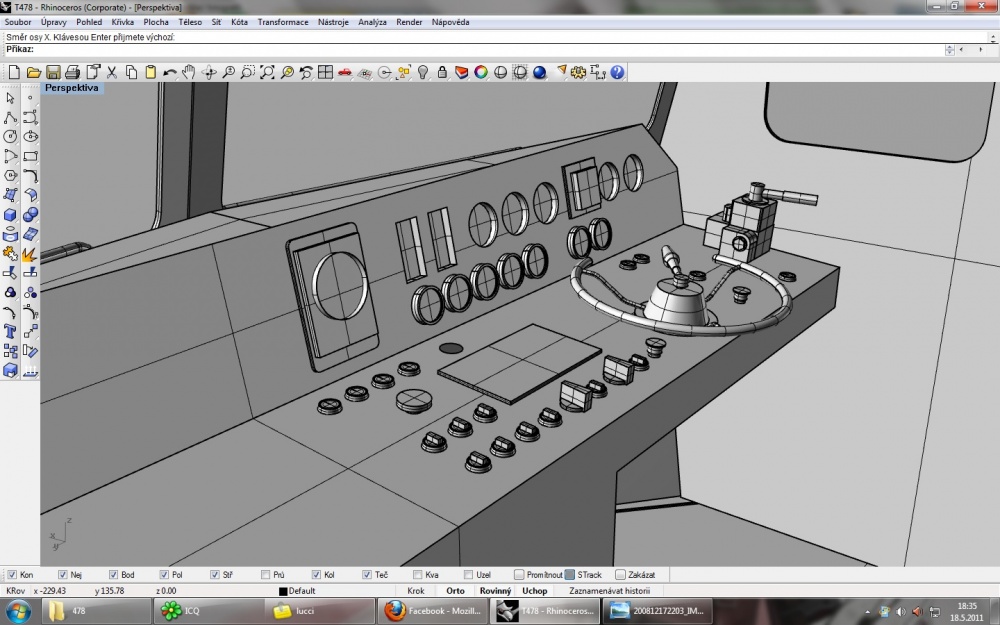Screen dimensions: 1000x625
Task: Open the color wheel icon
Action: 481,72
